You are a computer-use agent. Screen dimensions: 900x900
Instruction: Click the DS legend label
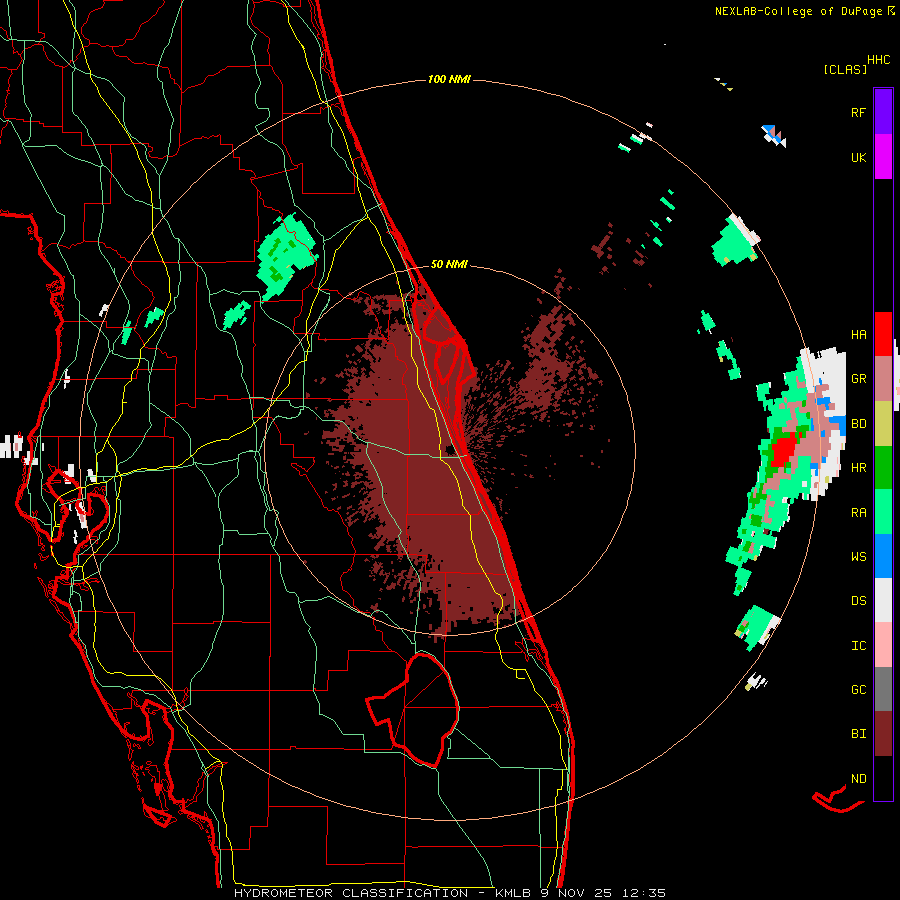point(858,601)
